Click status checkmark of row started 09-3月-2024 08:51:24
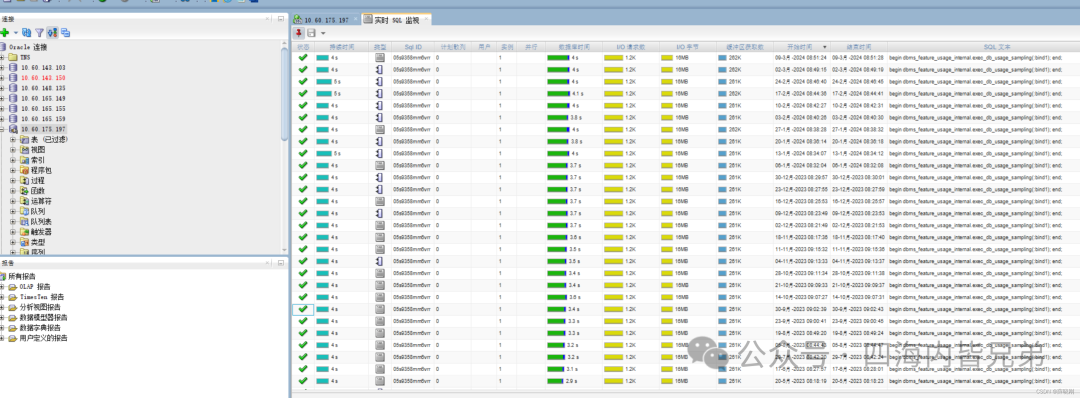 (302, 58)
